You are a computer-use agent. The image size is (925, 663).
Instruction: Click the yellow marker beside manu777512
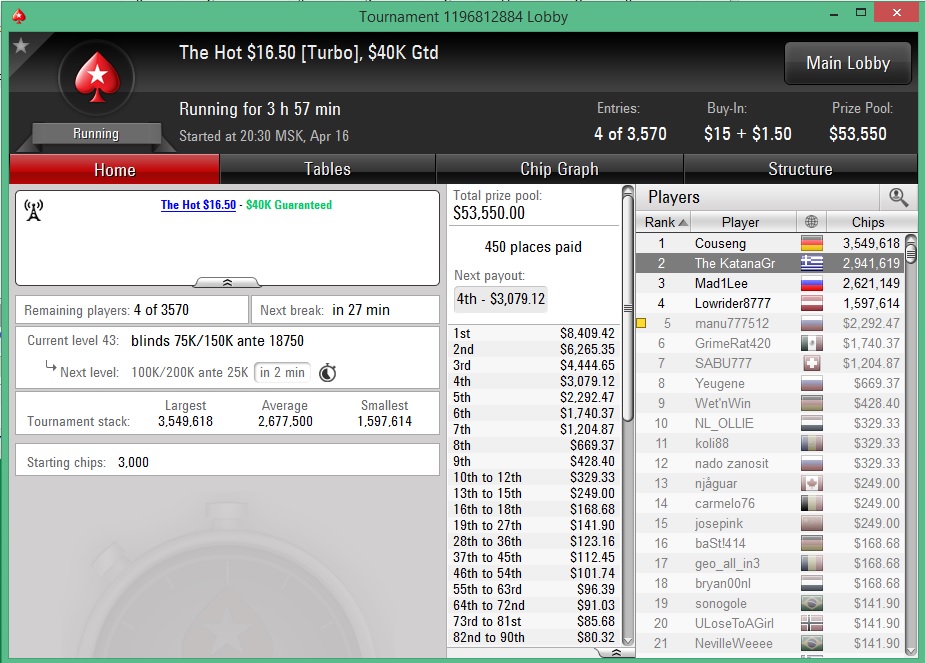click(x=641, y=323)
